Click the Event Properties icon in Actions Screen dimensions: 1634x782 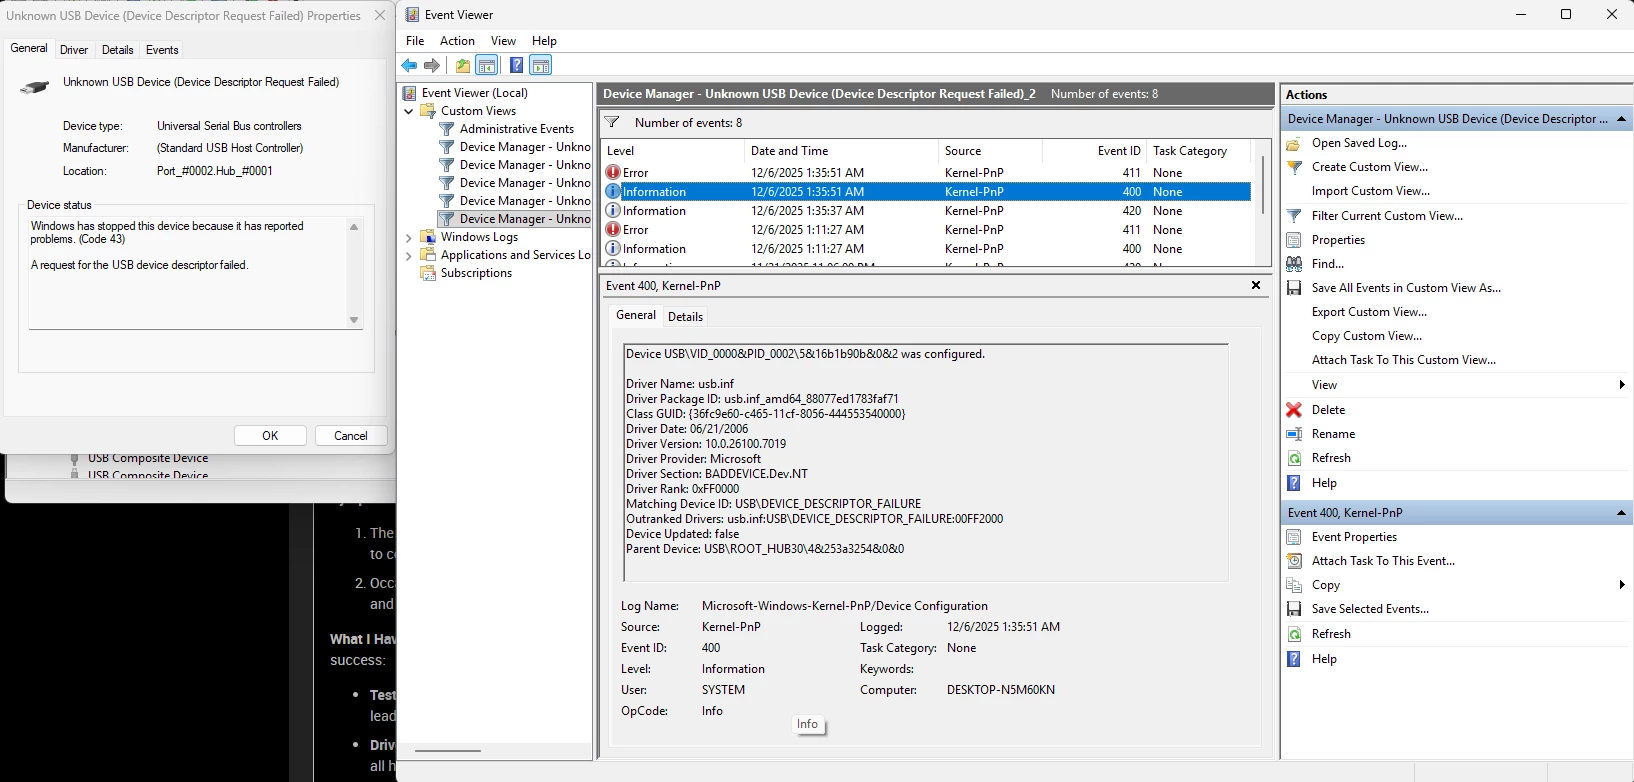[x=1294, y=537]
